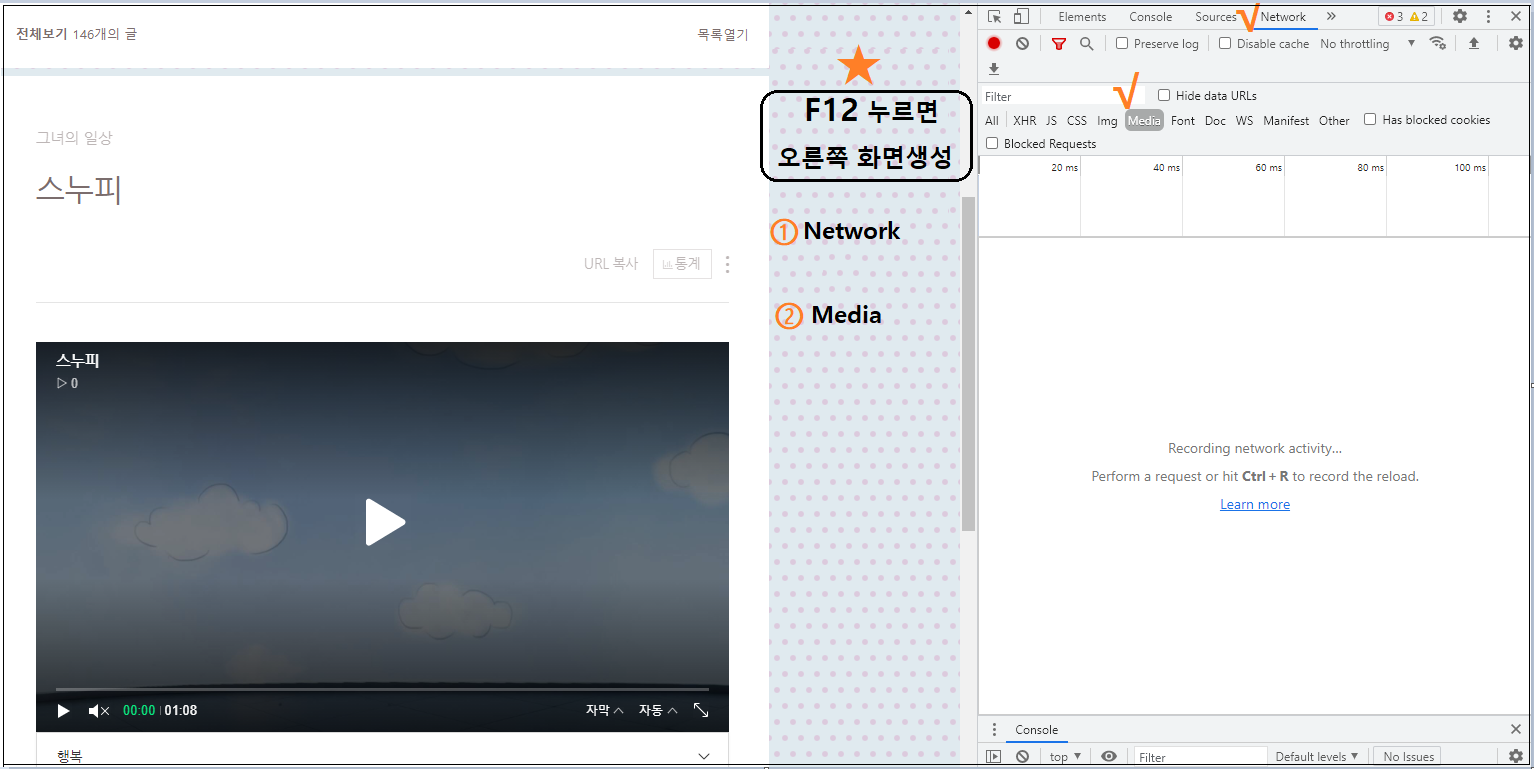Close the console drawer
The width and height of the screenshot is (1534, 769).
pyautogui.click(x=1516, y=730)
